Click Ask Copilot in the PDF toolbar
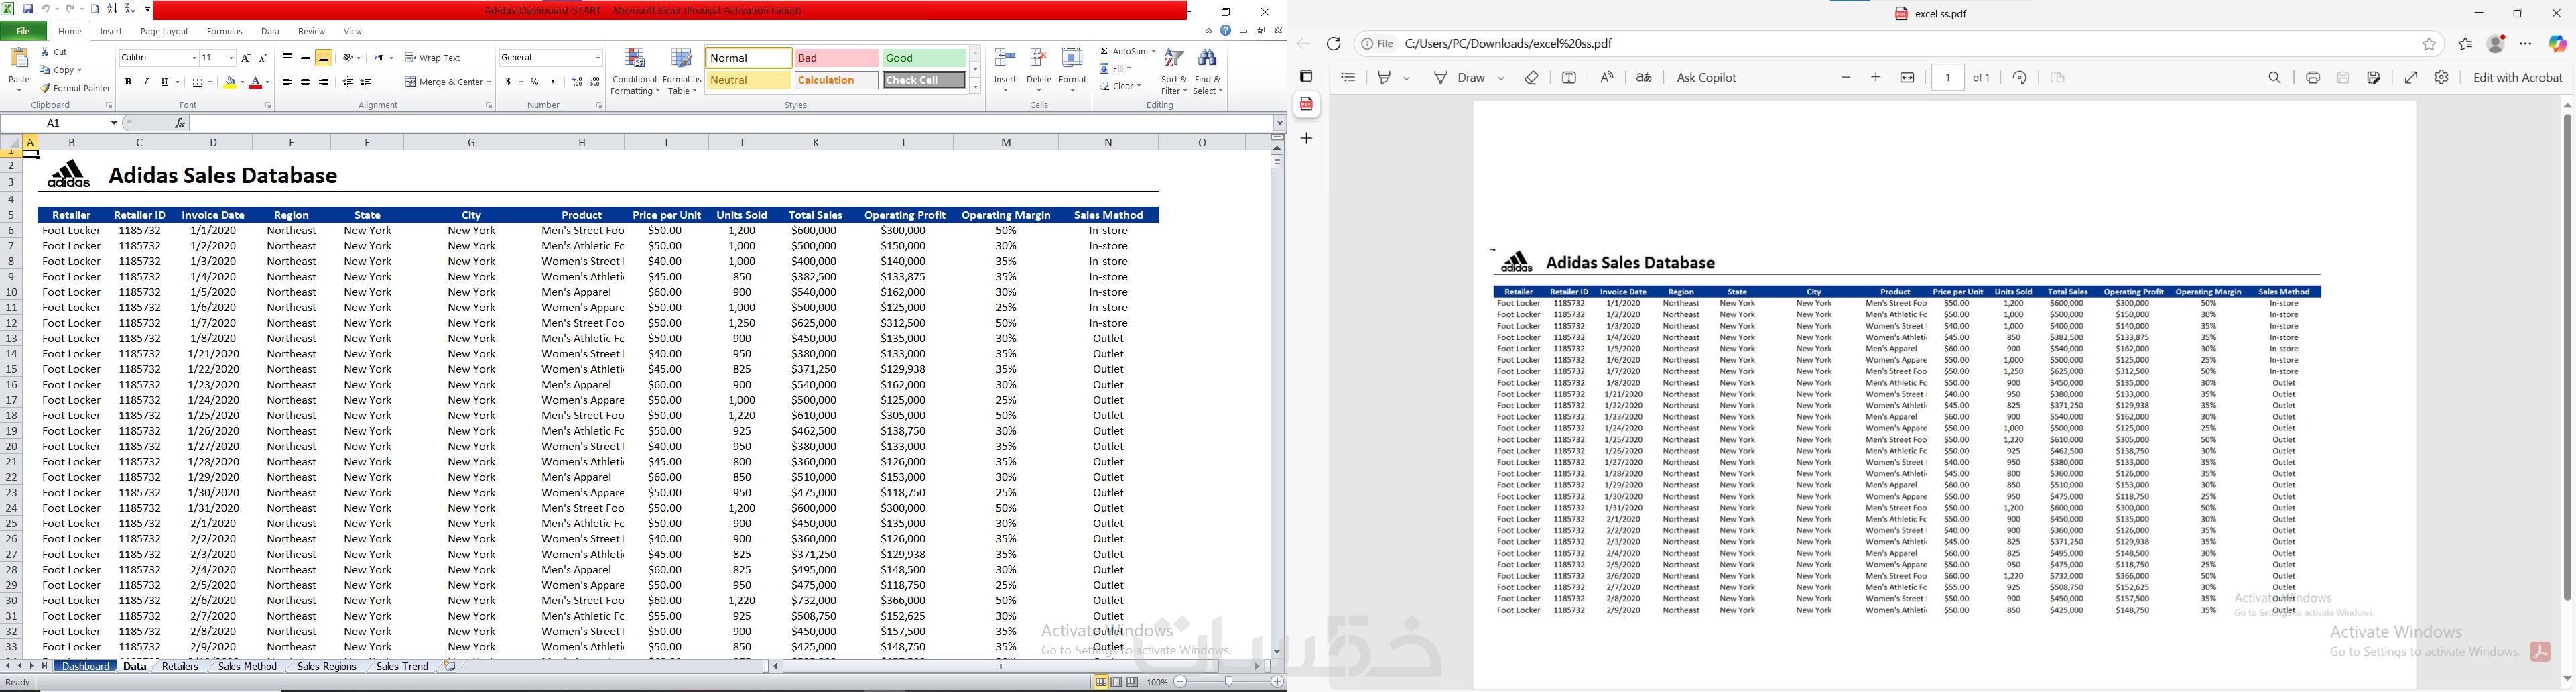This screenshot has width=2576, height=692. click(x=1706, y=78)
